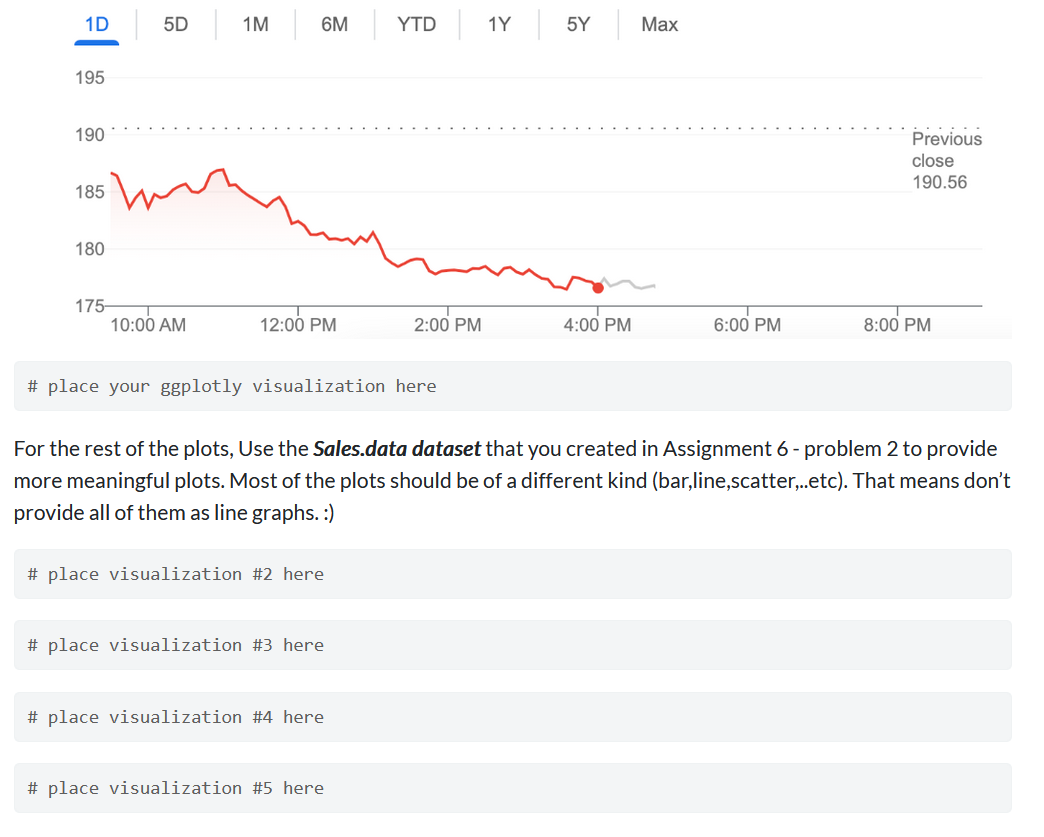
Task: Open the 6M price history view
Action: pyautogui.click(x=334, y=25)
